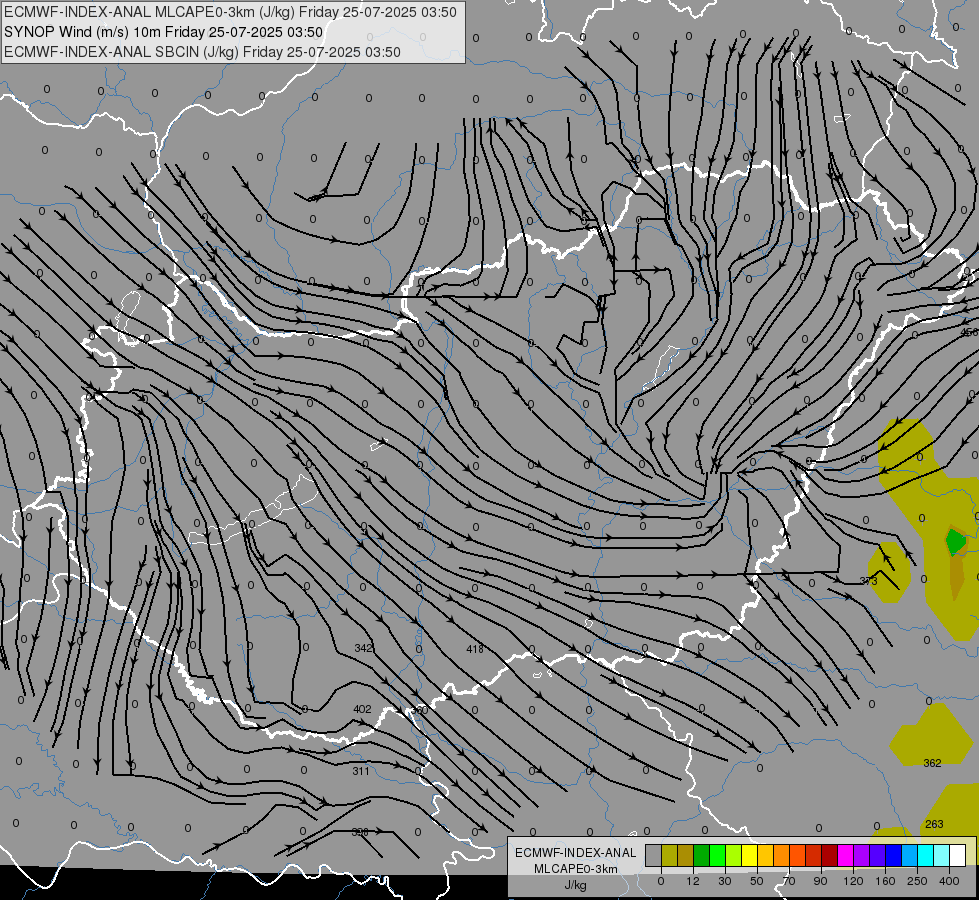Click the legend tick label 250
979x900 pixels.
[x=917, y=881]
